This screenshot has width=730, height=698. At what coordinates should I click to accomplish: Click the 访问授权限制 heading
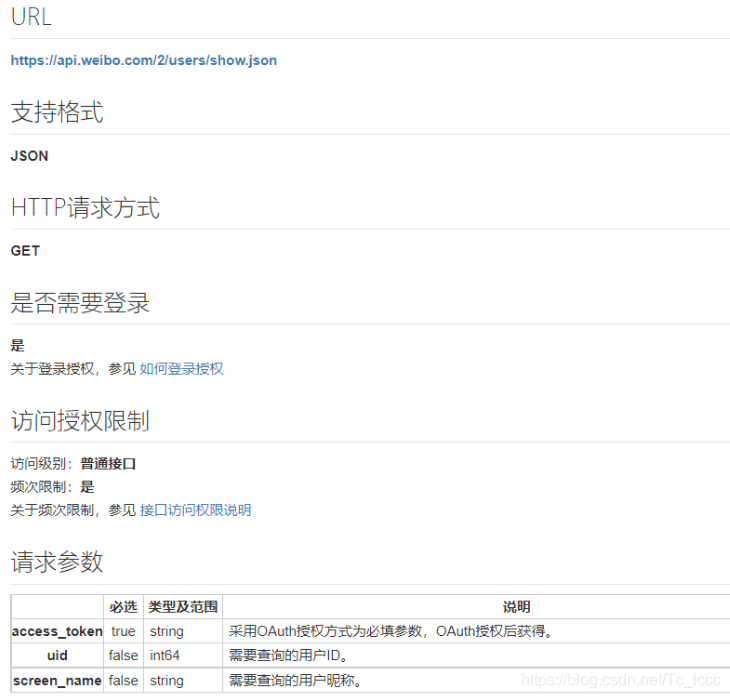coord(80,421)
